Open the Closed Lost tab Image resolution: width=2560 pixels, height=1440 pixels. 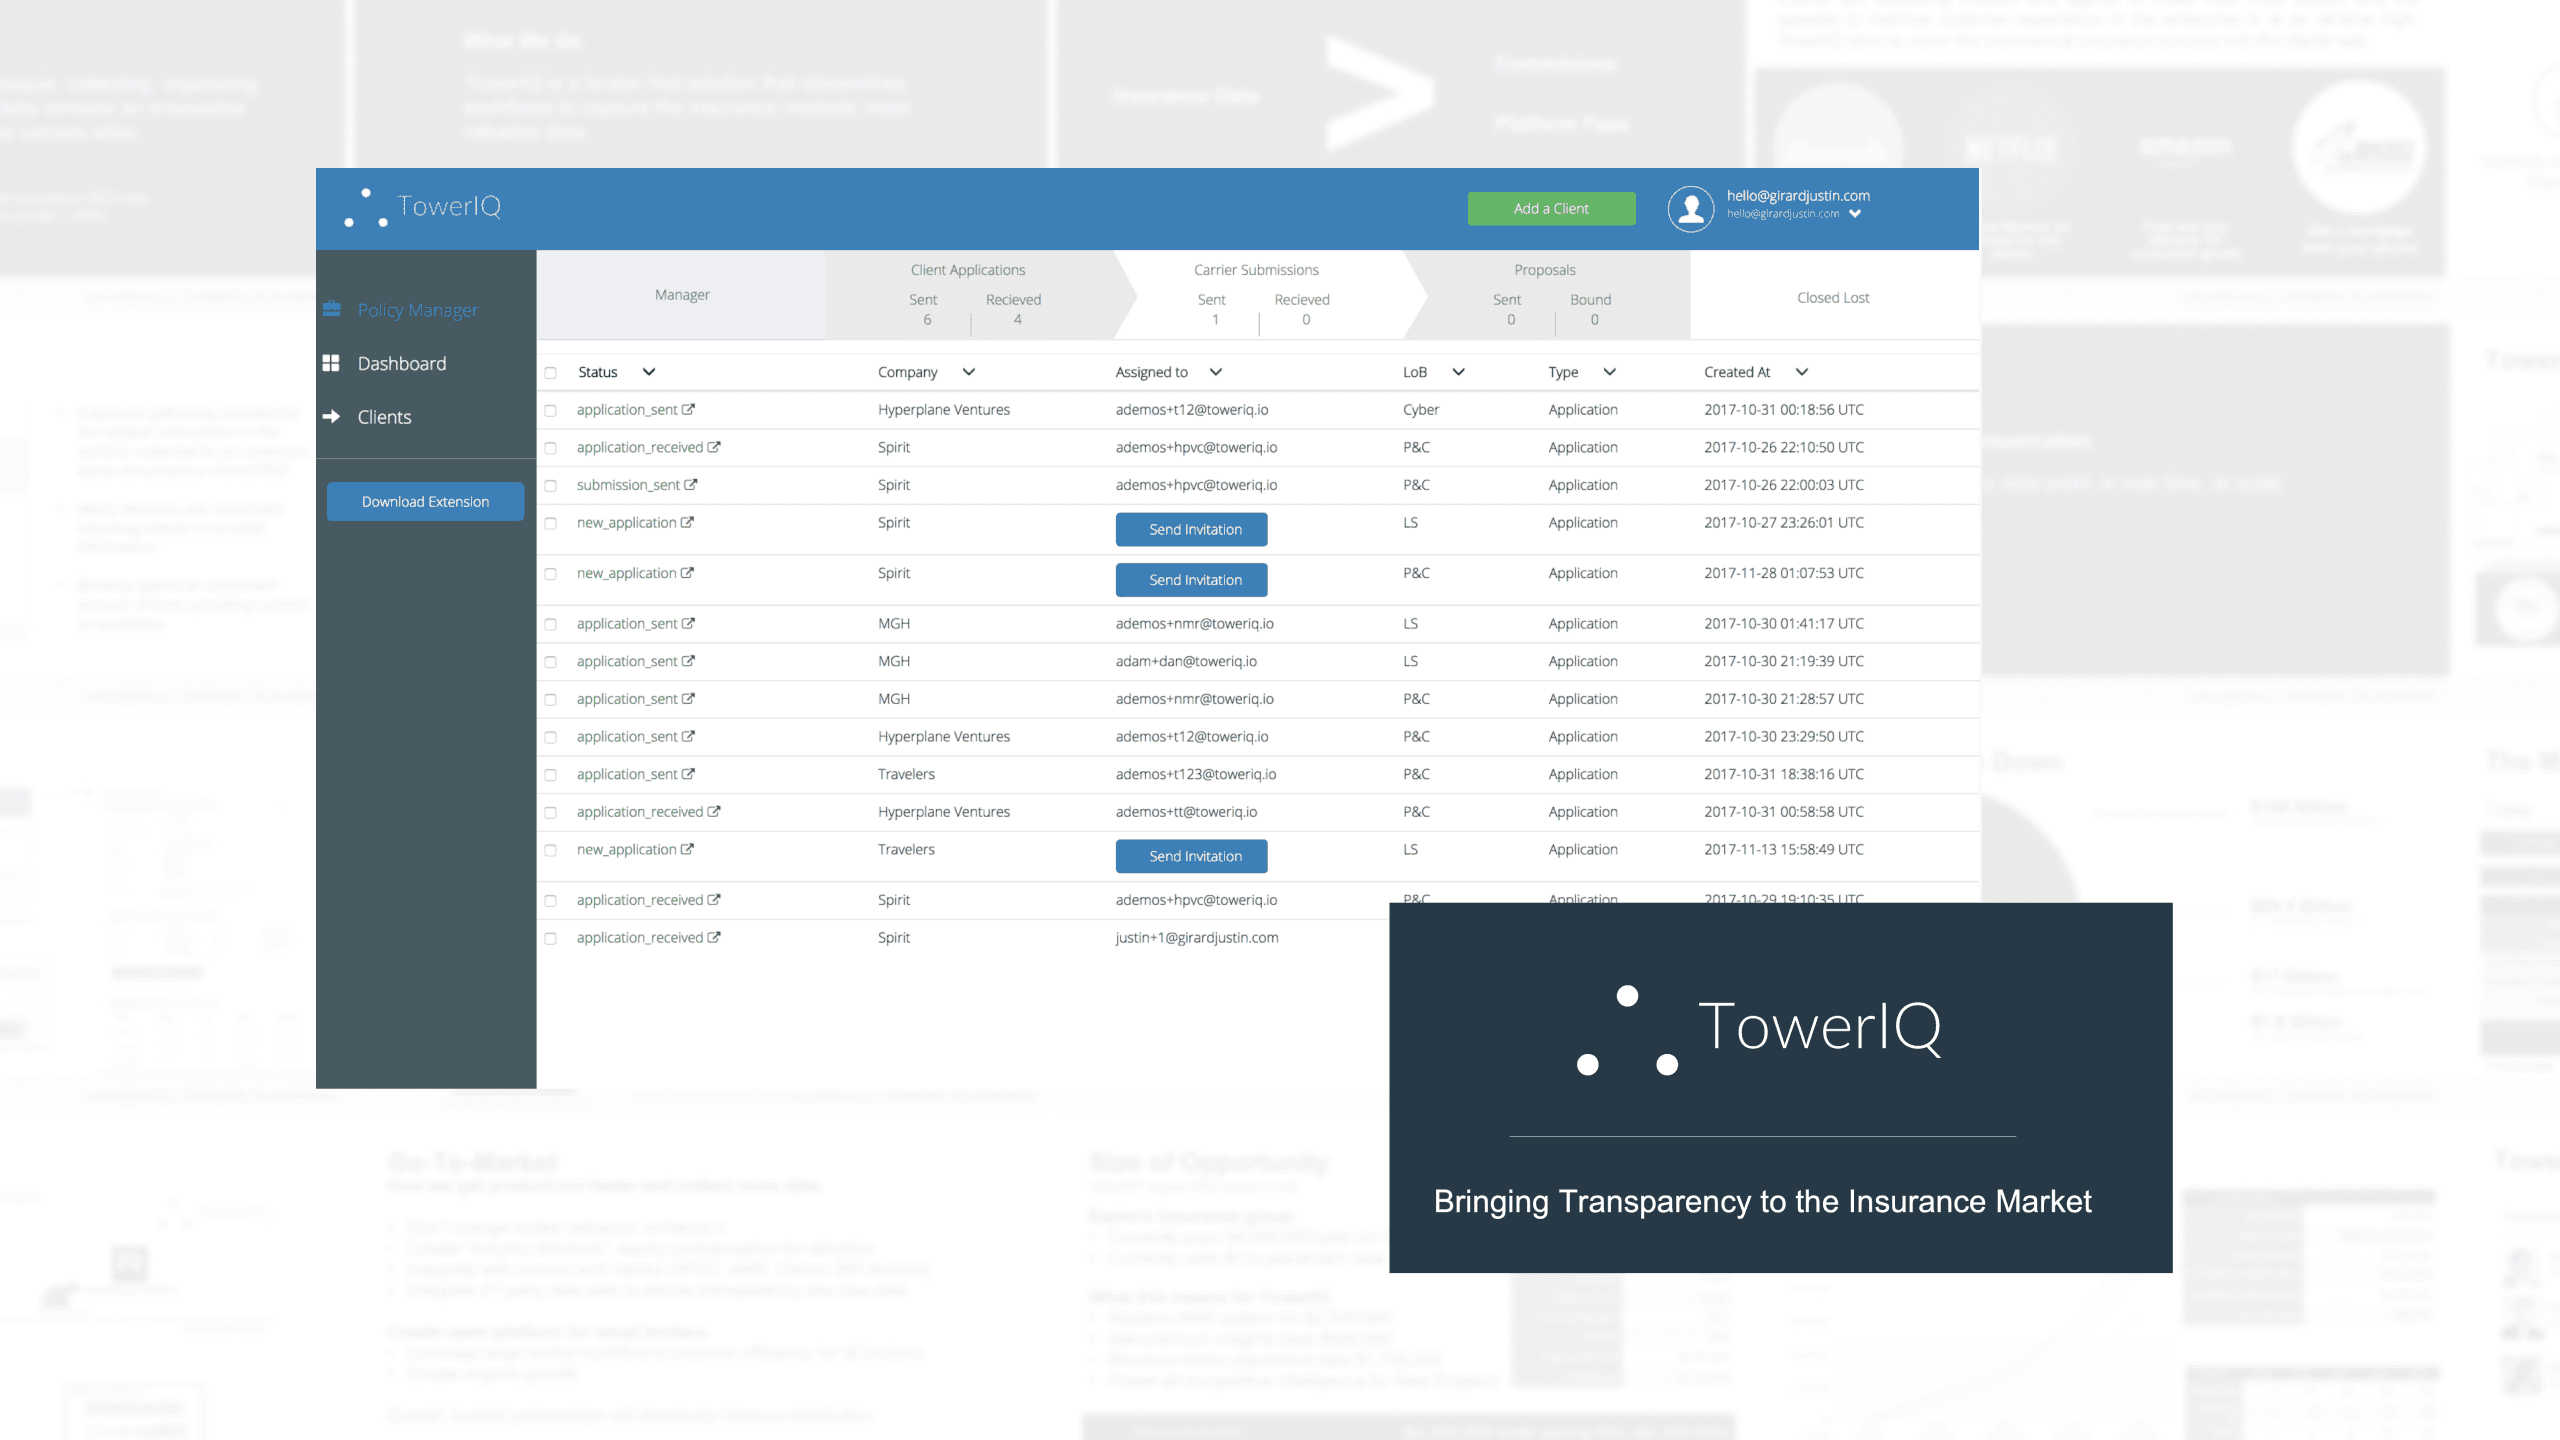(1832, 297)
